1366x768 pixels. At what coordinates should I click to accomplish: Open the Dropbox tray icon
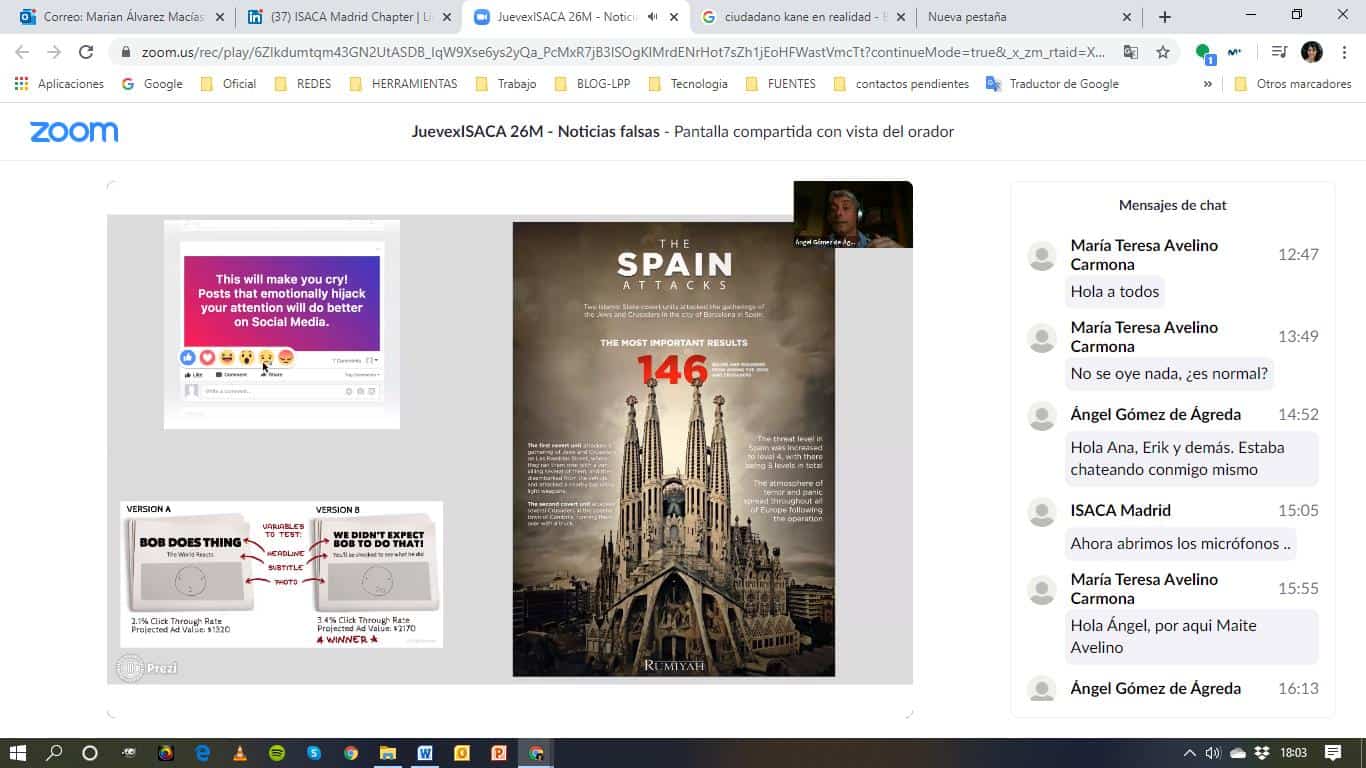[1262, 753]
